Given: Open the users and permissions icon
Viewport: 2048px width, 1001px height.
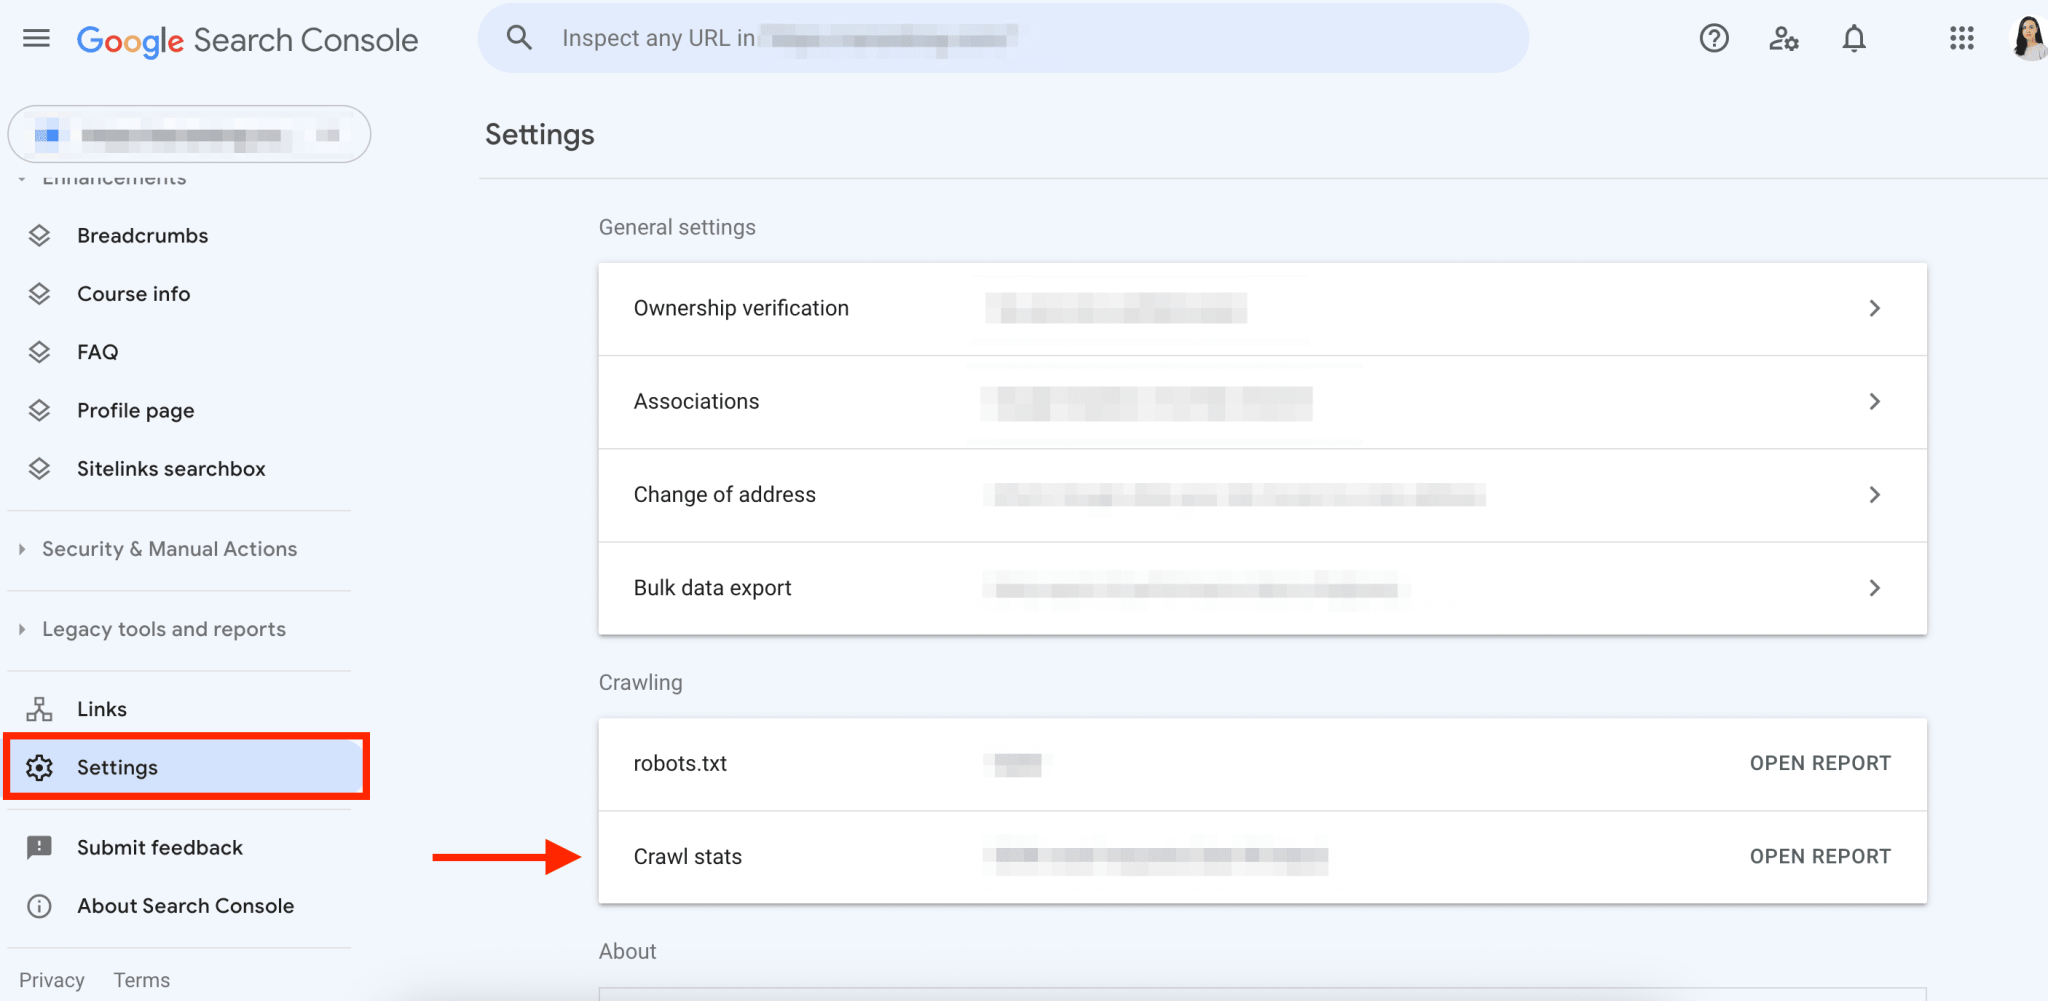Looking at the screenshot, I should 1783,38.
